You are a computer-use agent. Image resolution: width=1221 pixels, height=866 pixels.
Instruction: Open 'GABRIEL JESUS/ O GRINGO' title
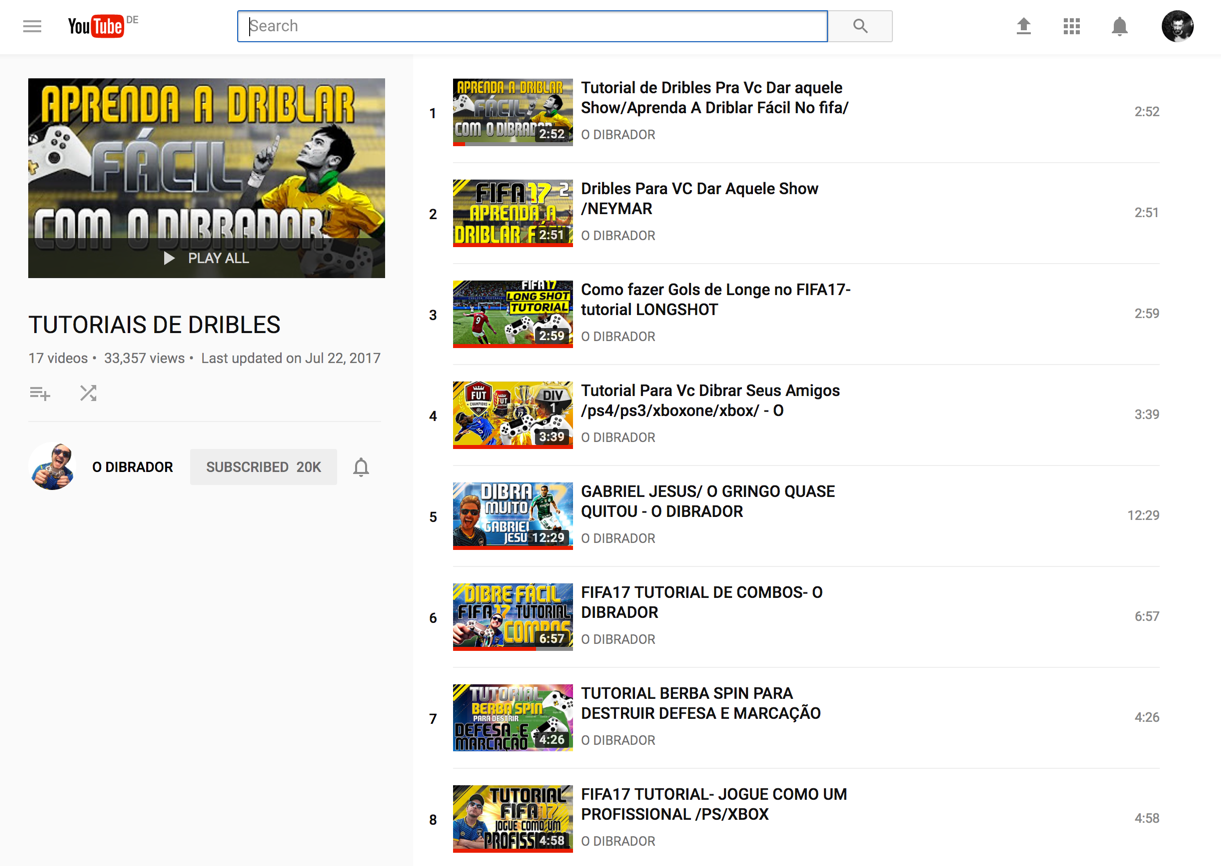tap(708, 502)
